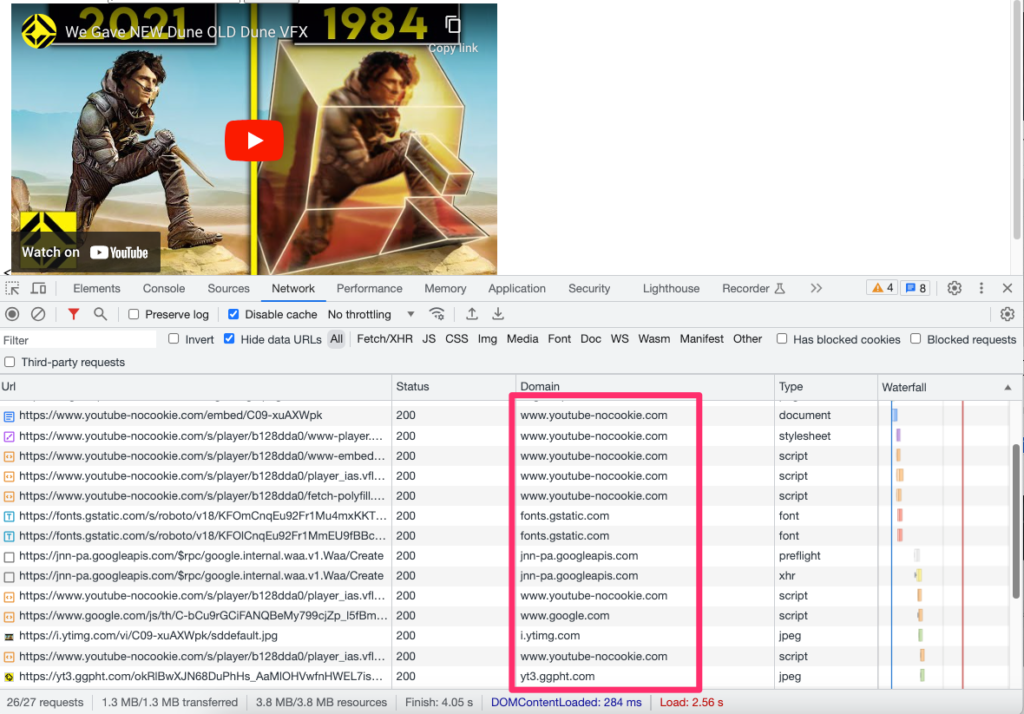The width and height of the screenshot is (1024, 714).
Task: Click into the Filter text field
Action: click(x=78, y=340)
